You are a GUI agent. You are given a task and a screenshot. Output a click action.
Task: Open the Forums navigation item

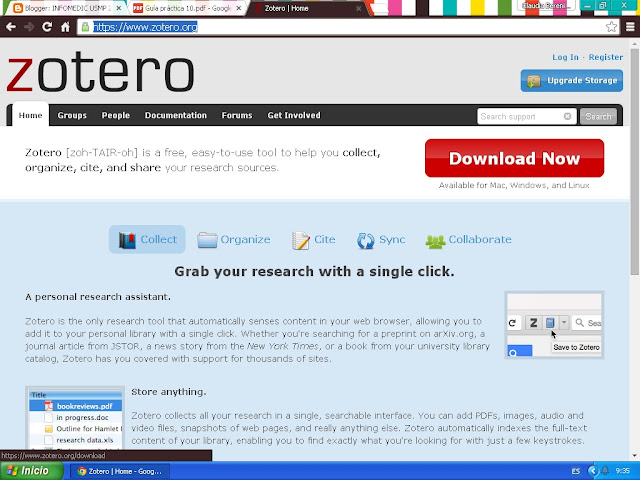click(x=237, y=115)
